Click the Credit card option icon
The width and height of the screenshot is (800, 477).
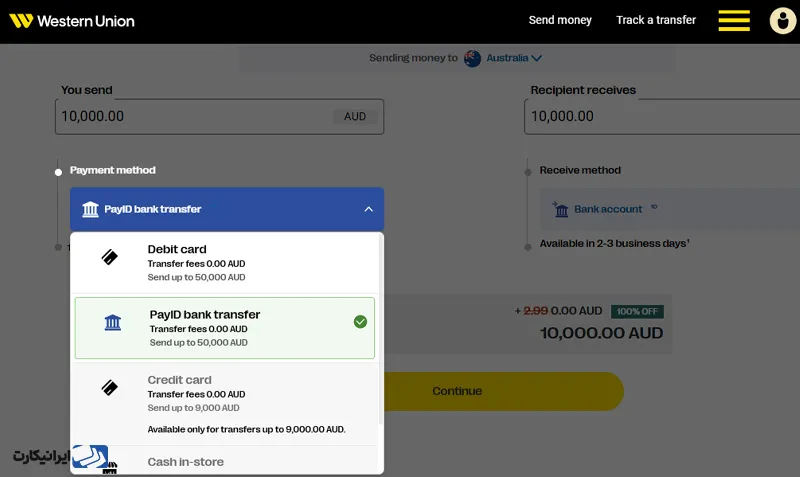click(109, 388)
